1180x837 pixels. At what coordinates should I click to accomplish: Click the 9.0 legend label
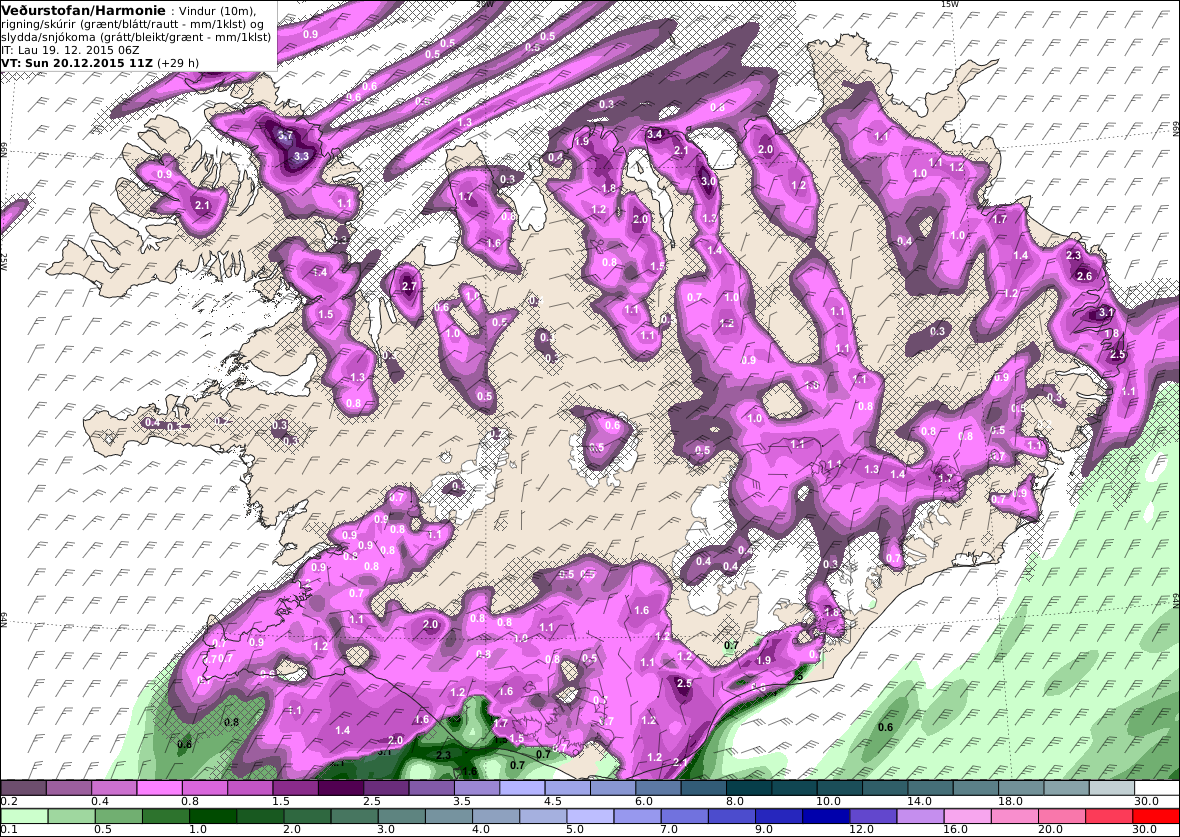(765, 829)
